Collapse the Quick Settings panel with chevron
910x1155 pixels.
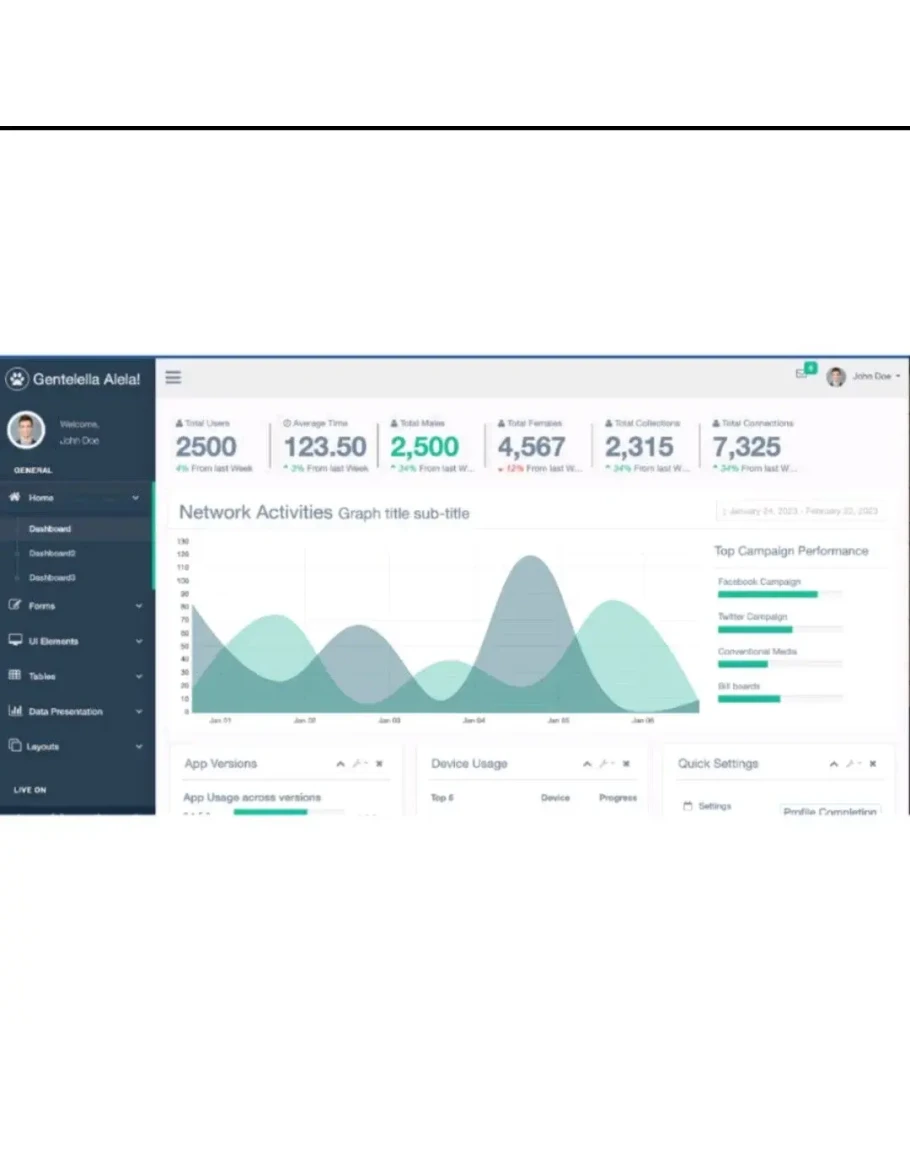click(x=834, y=764)
